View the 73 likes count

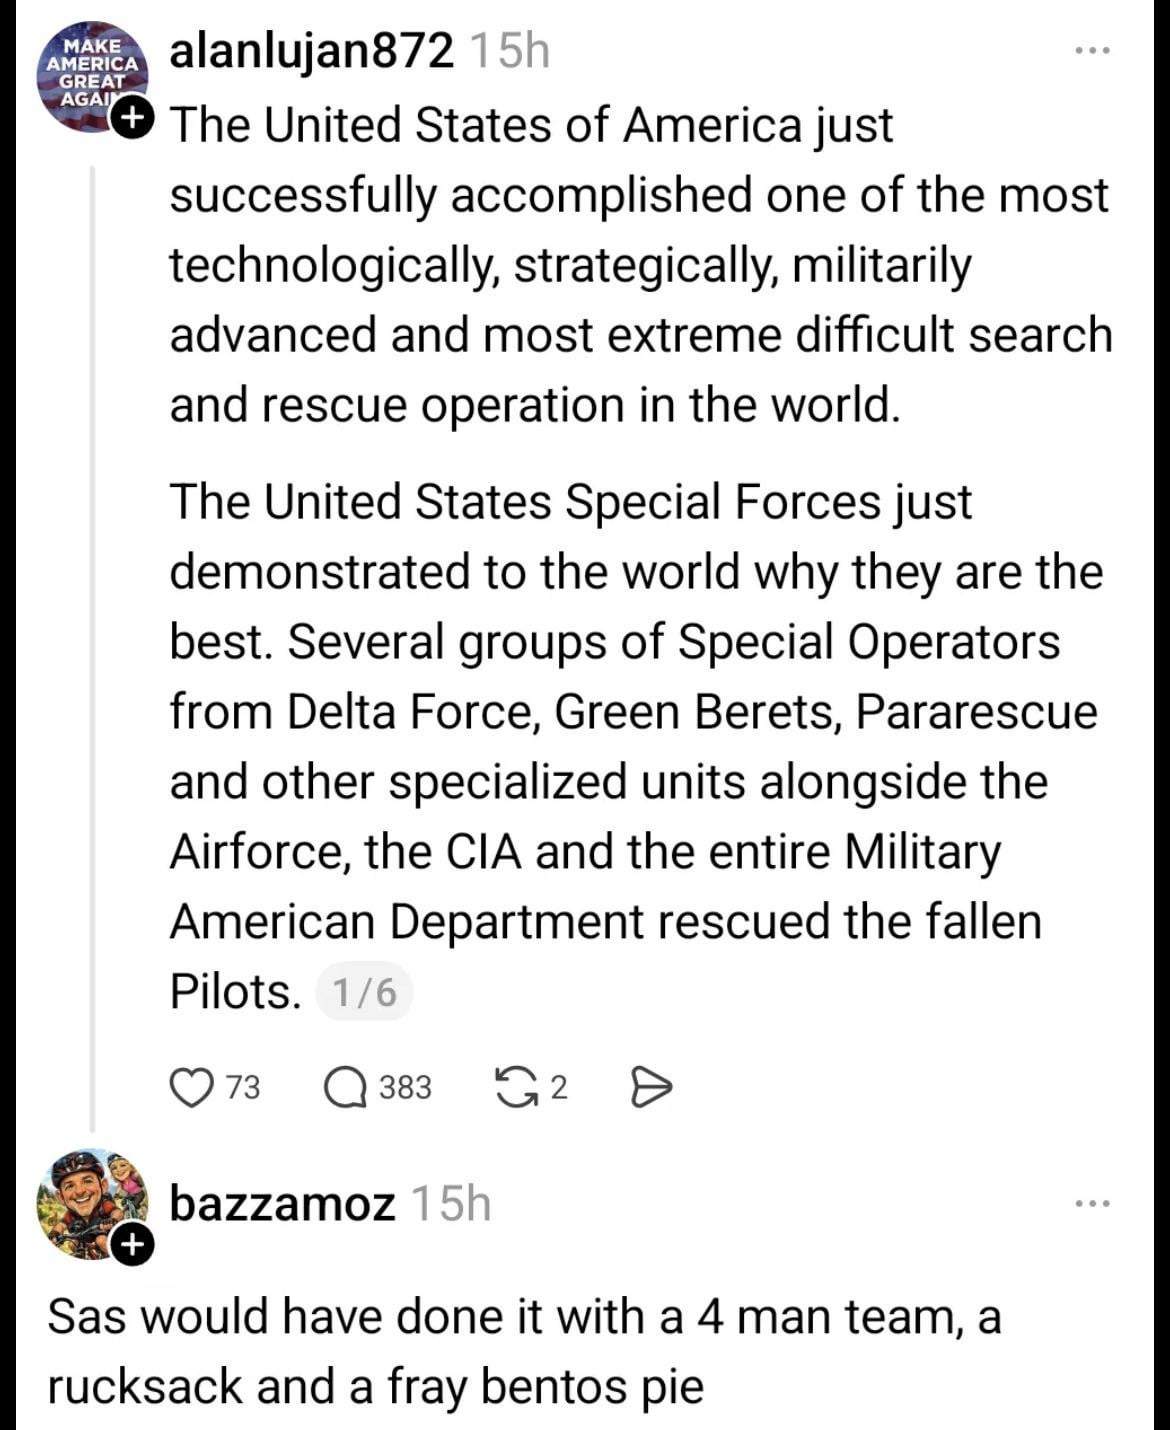click(242, 1087)
